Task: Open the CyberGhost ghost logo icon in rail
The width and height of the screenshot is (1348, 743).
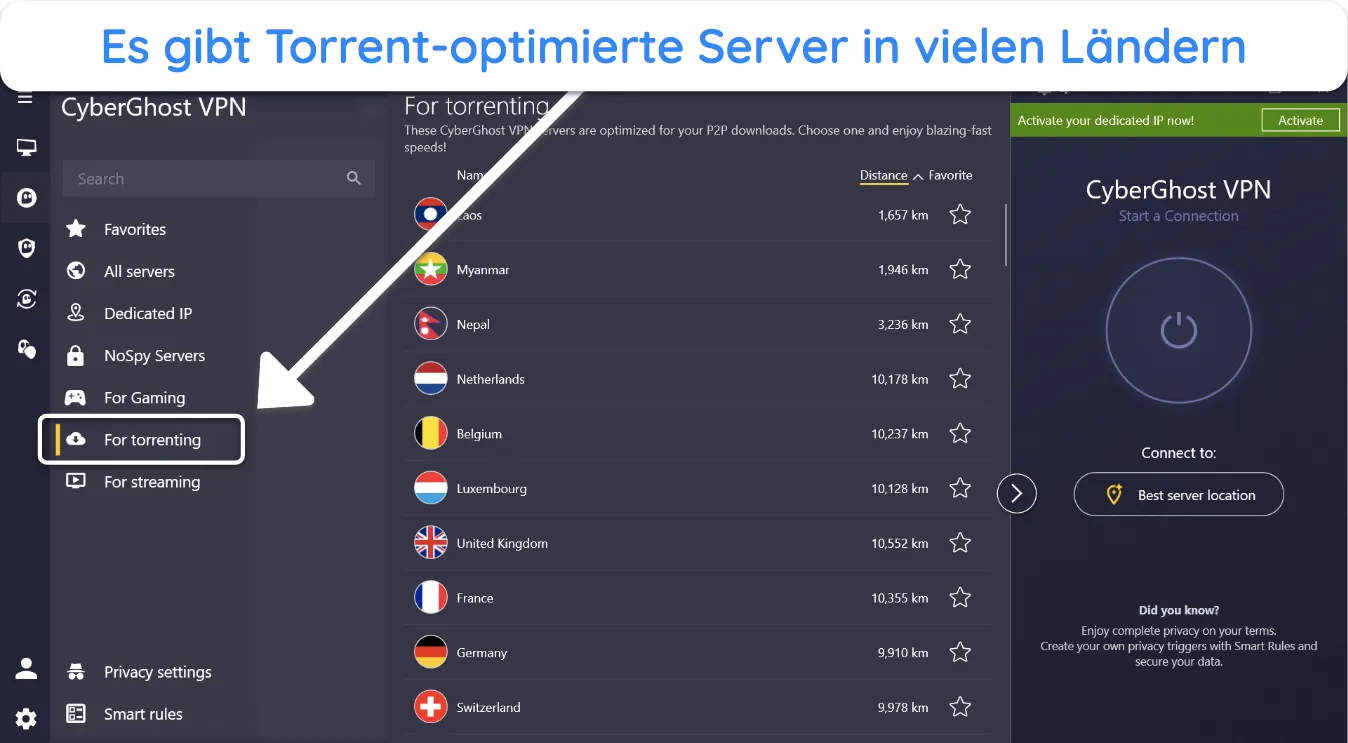Action: point(26,198)
